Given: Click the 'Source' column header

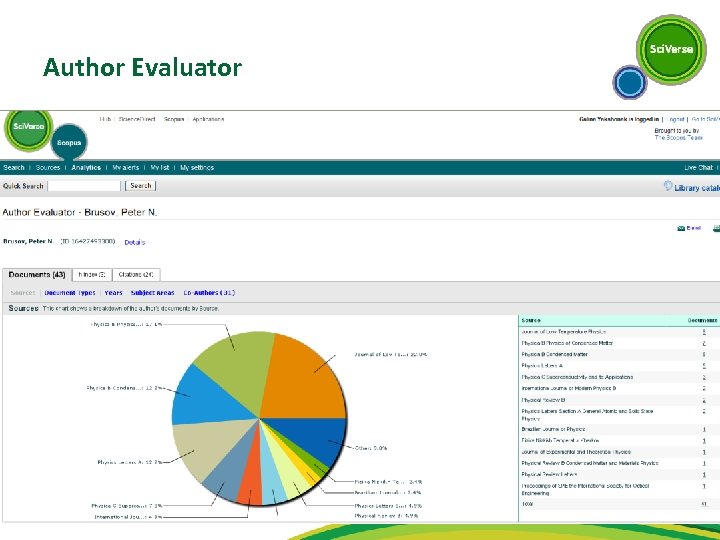Looking at the screenshot, I should 531,321.
